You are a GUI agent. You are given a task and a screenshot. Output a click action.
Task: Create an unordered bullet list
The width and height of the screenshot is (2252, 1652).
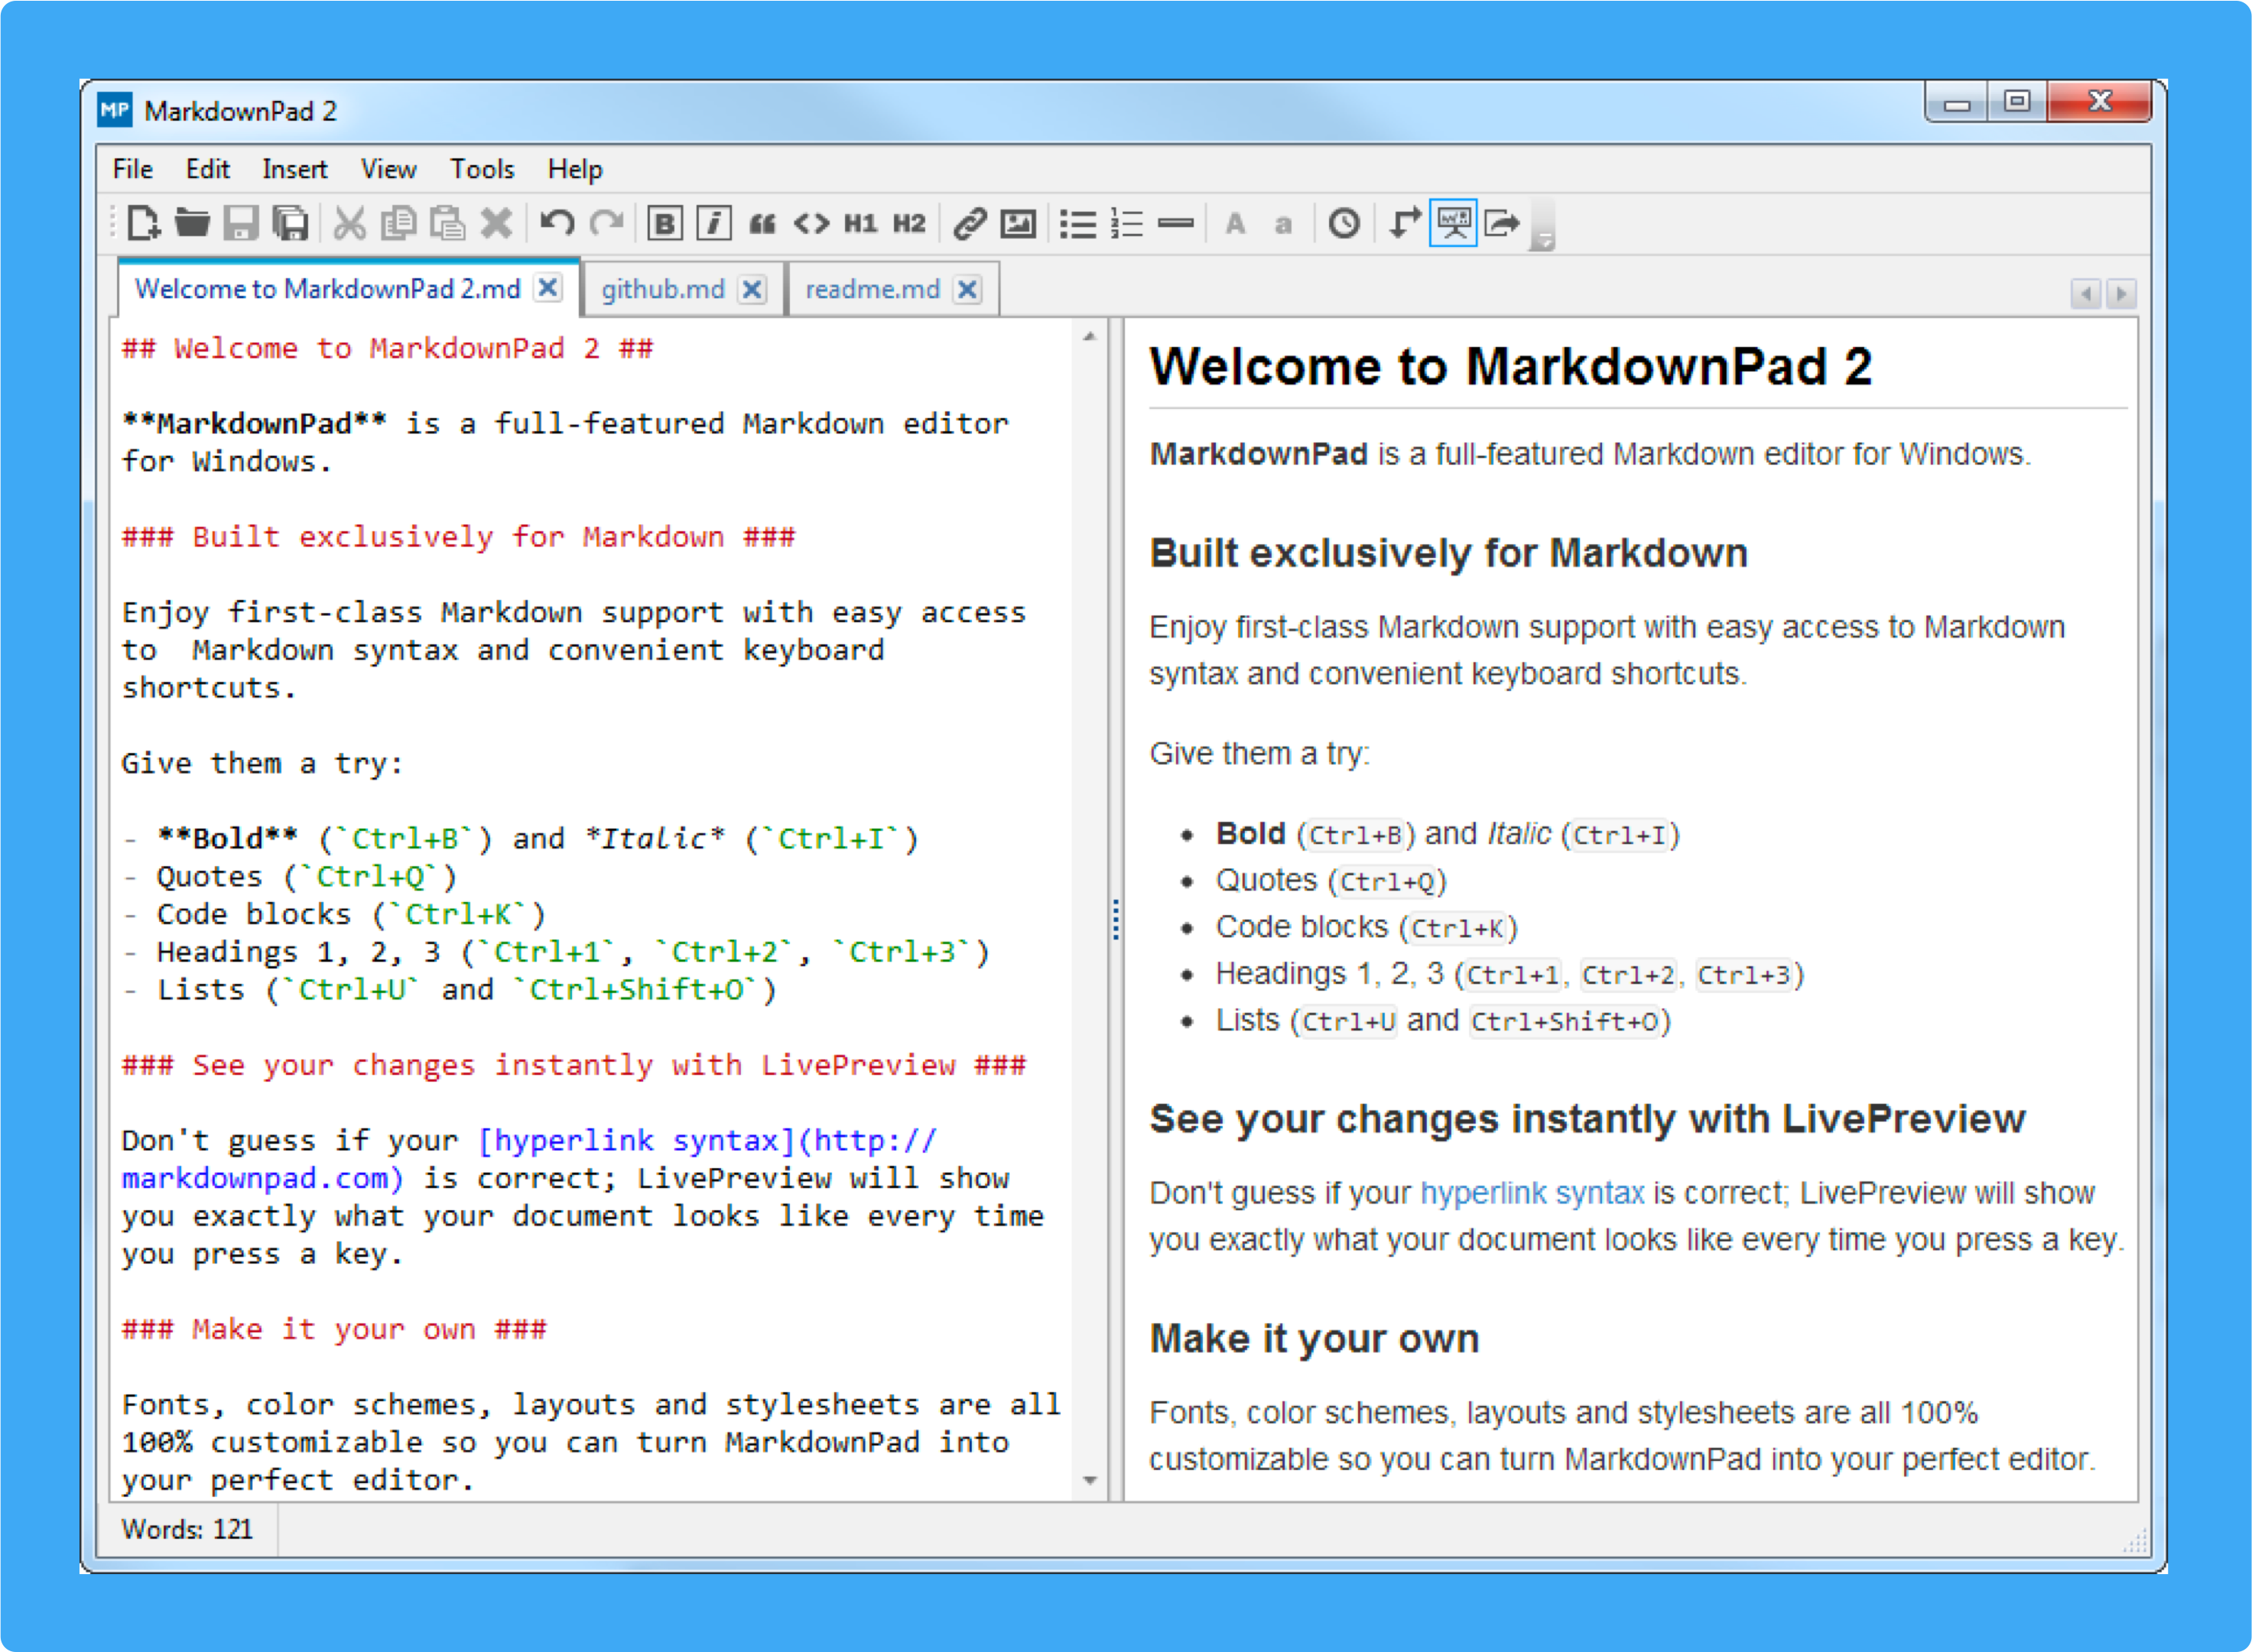click(x=1078, y=223)
